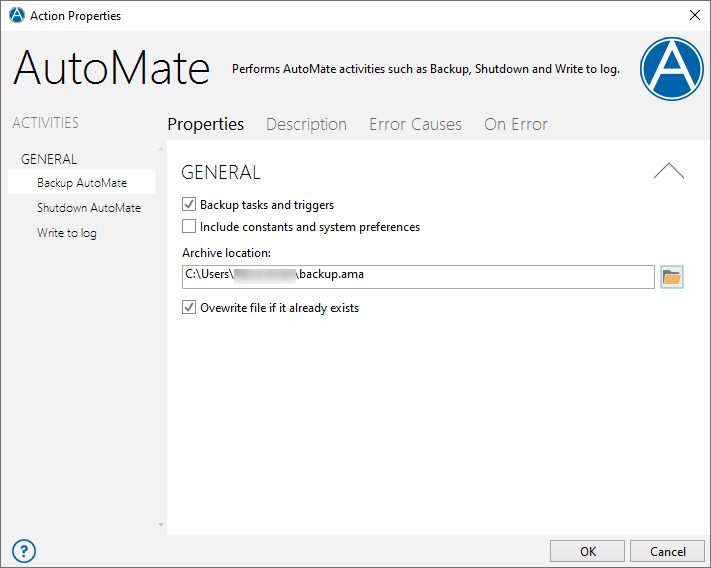Click the small AutoMate icon in the title bar
The image size is (711, 568).
coord(17,15)
